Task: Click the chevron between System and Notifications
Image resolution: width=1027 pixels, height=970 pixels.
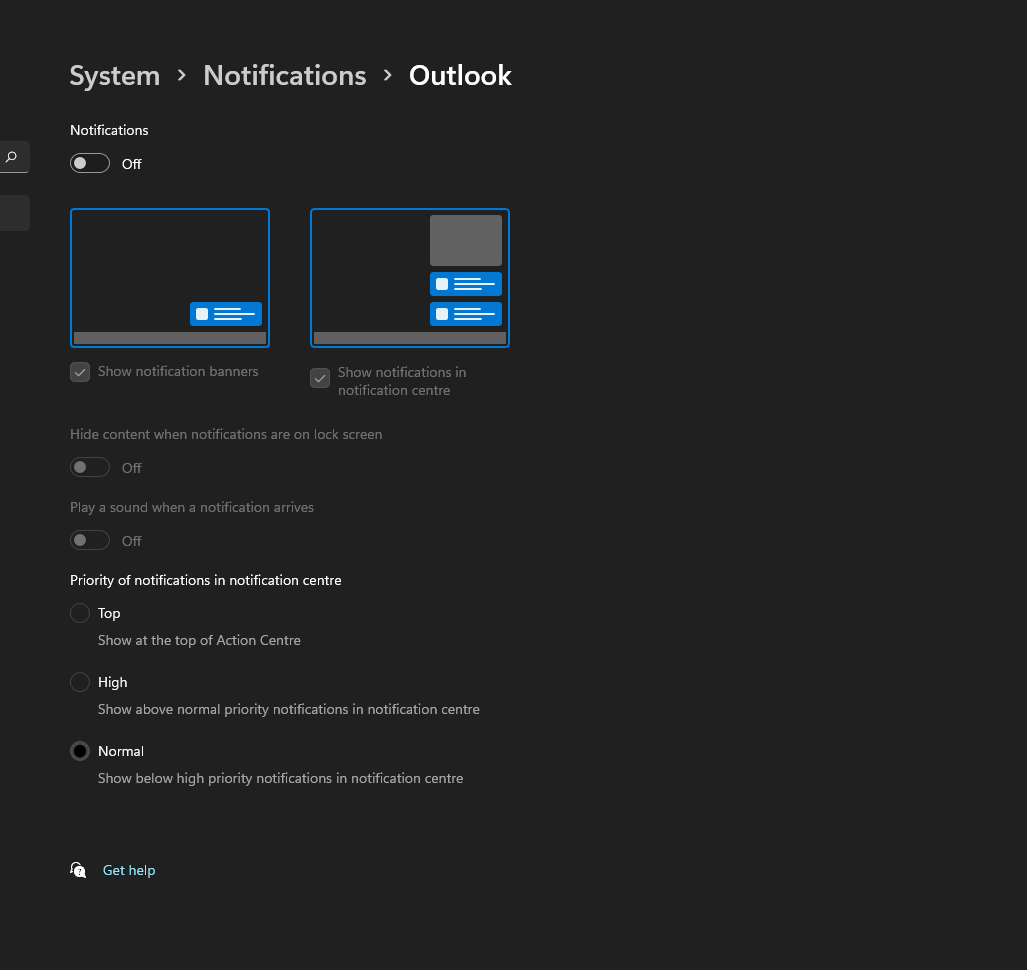Action: (181, 75)
